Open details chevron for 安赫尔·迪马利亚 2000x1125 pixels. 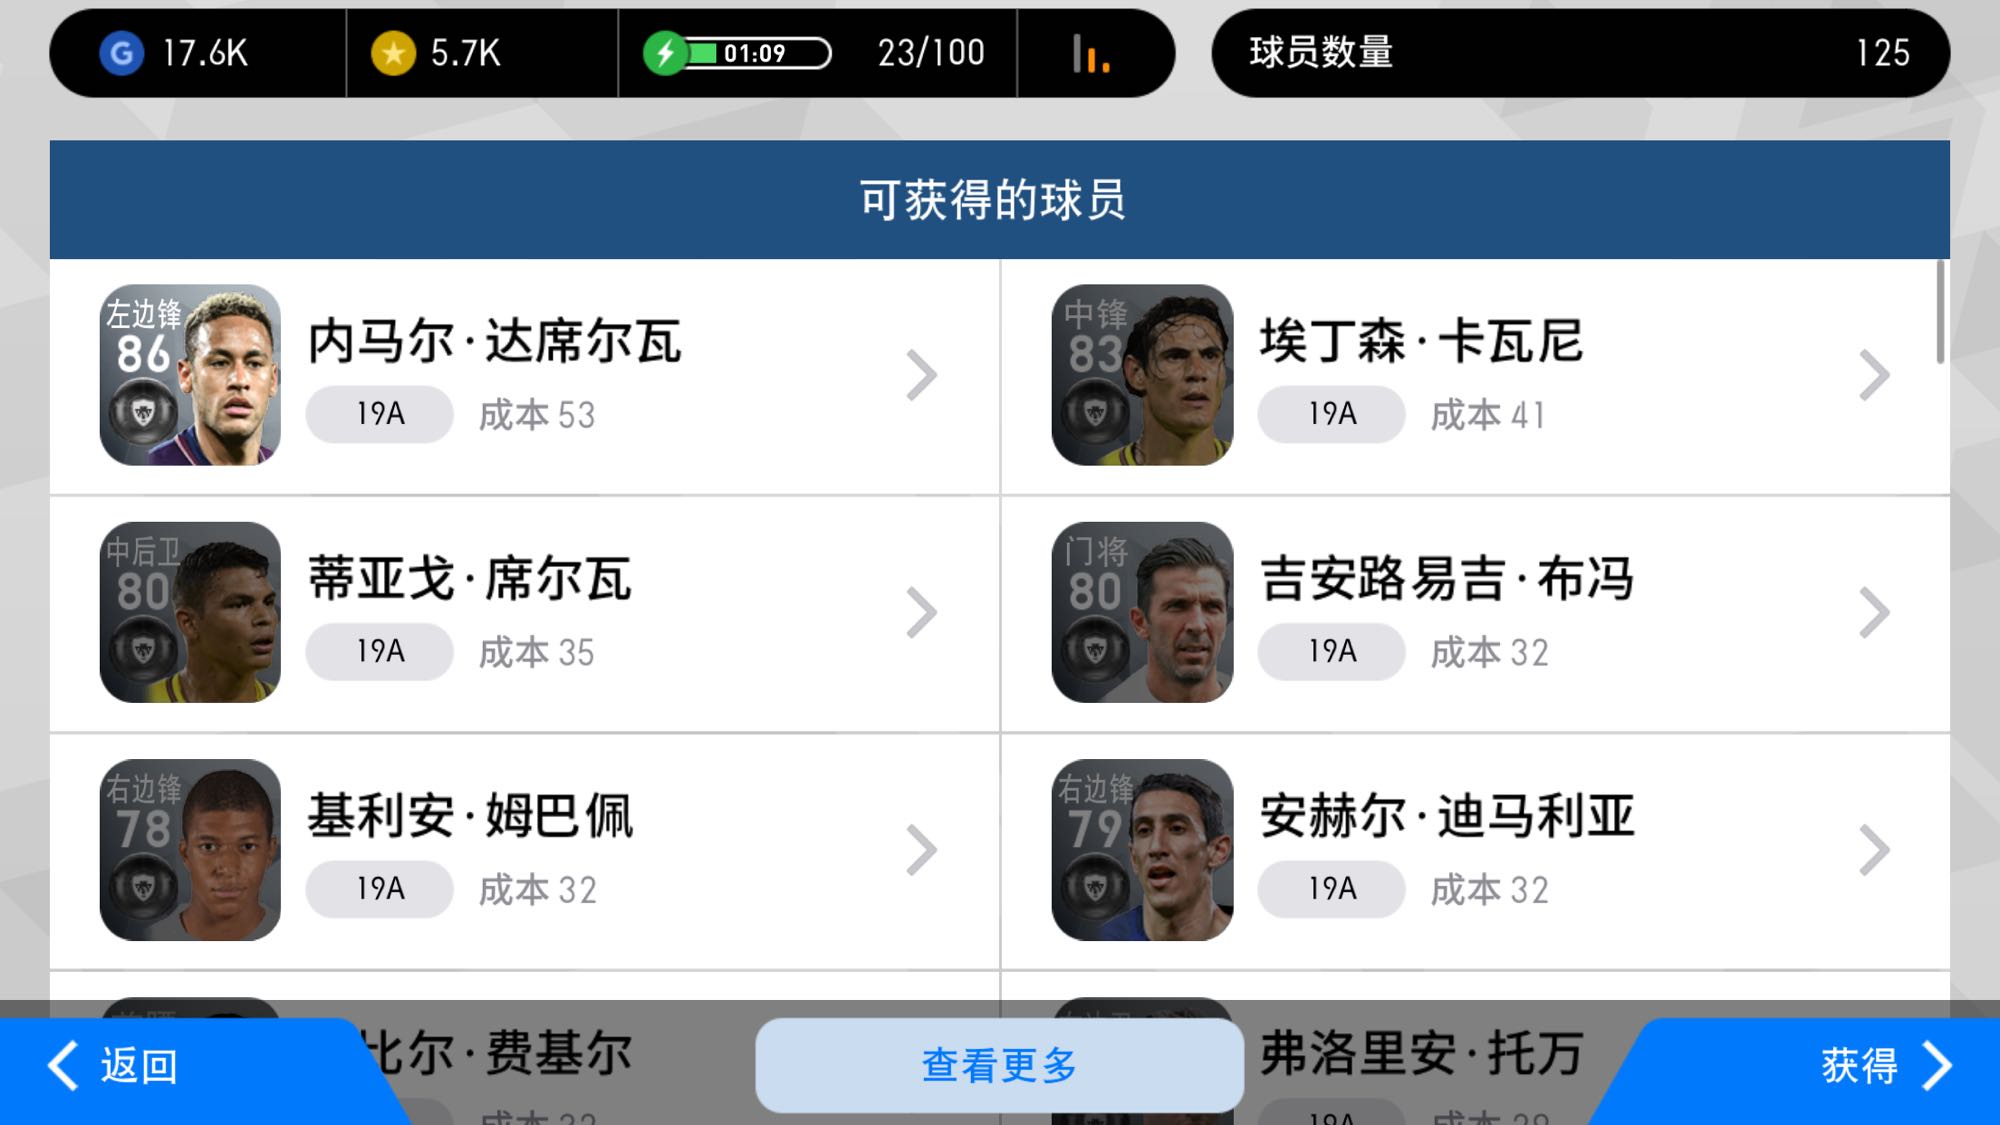pyautogui.click(x=1873, y=849)
